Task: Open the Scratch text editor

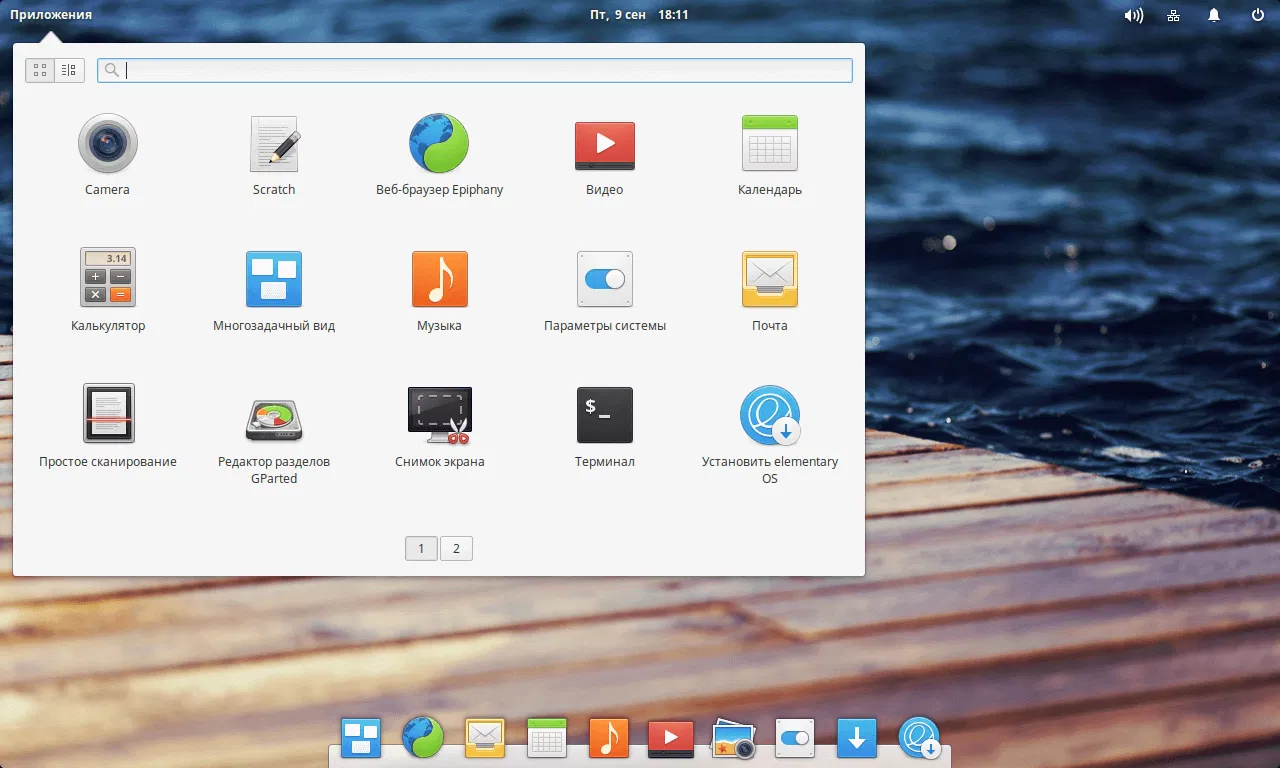Action: tap(273, 145)
